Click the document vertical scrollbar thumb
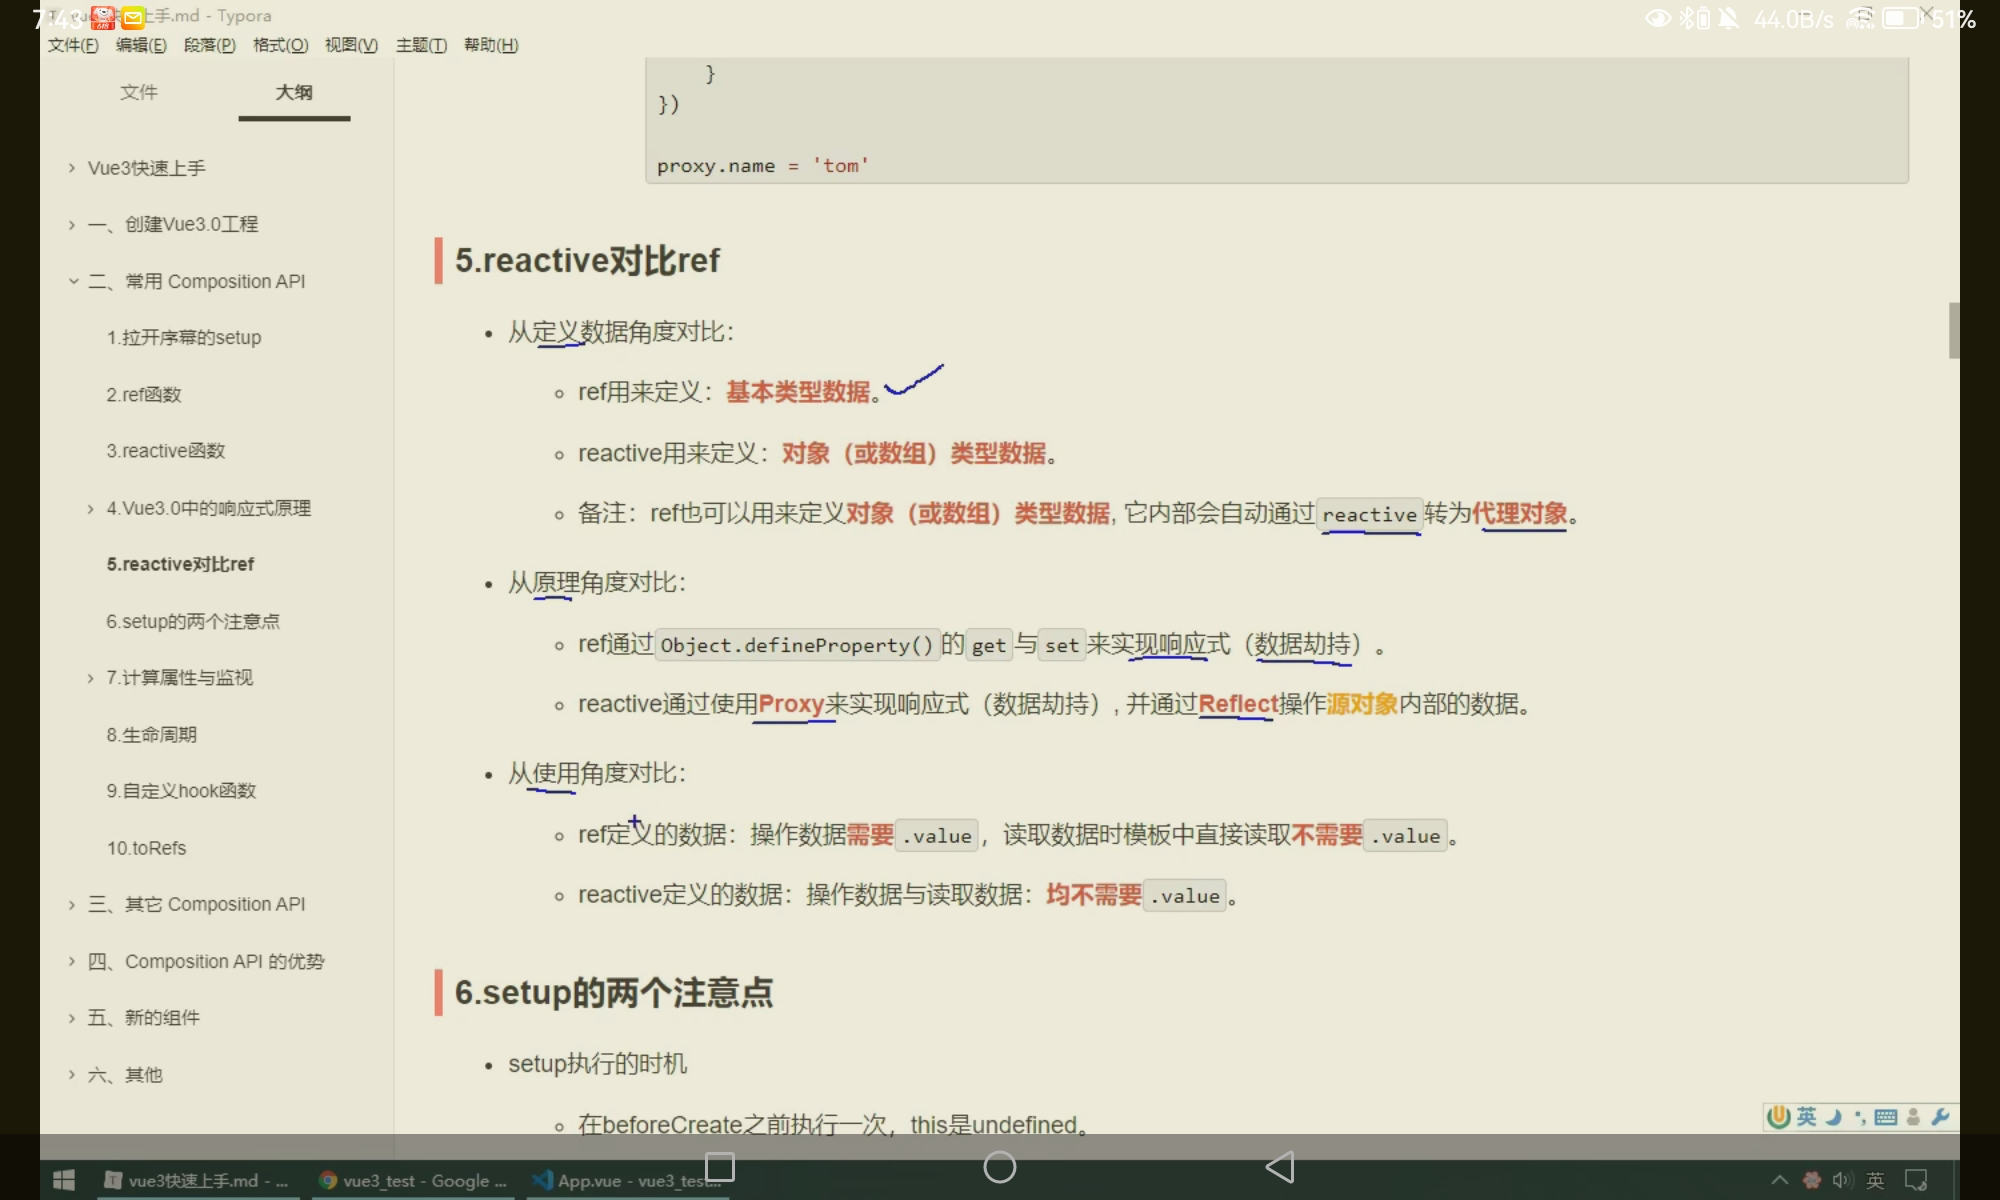Viewport: 2000px width, 1200px height. click(x=1953, y=330)
